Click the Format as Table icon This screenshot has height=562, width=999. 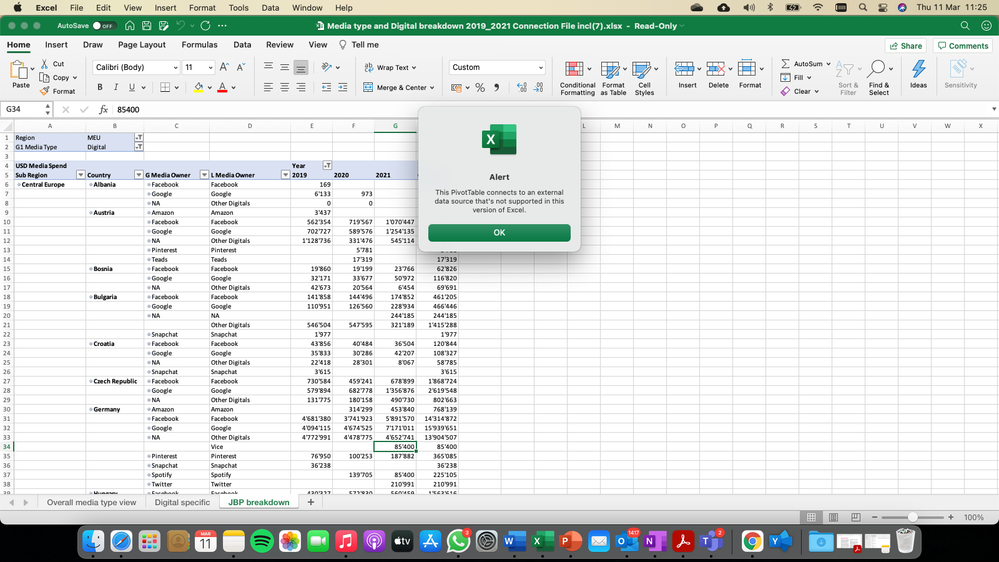pos(613,69)
